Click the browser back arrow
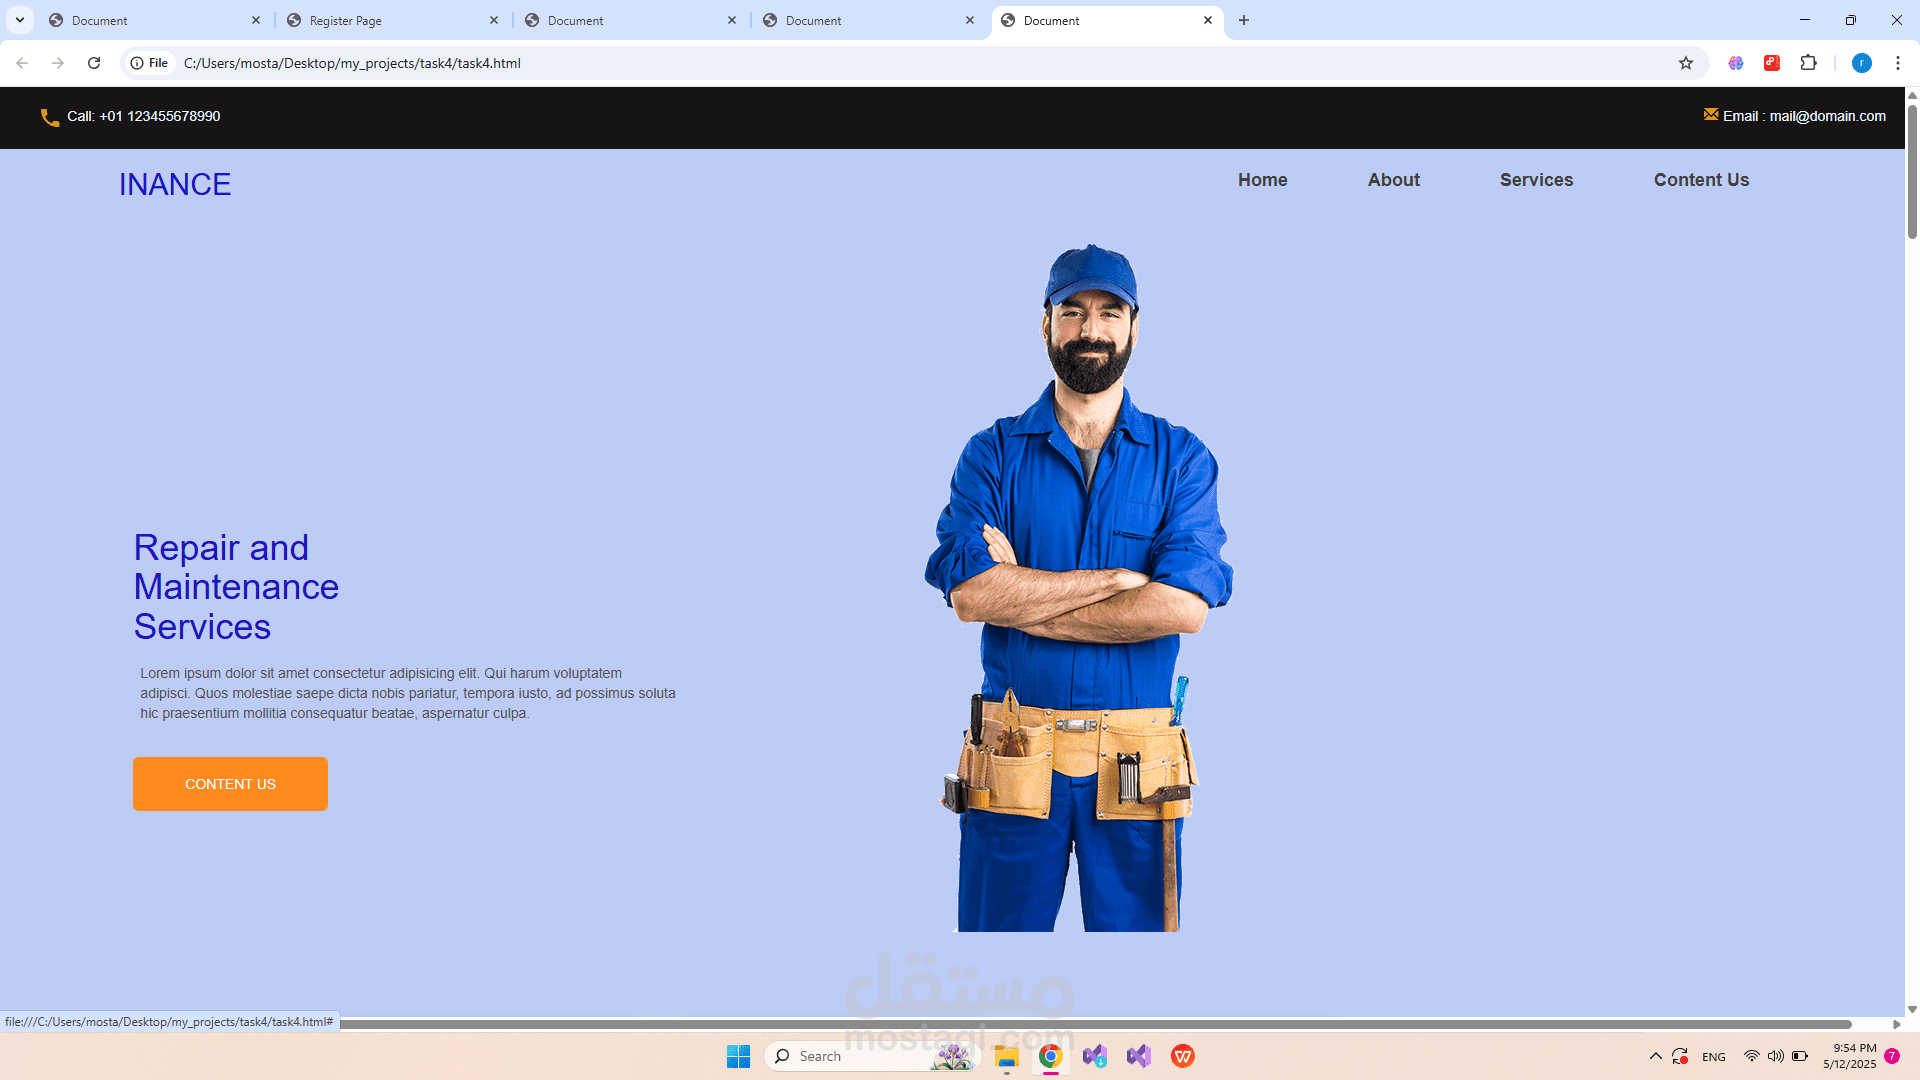 tap(22, 63)
